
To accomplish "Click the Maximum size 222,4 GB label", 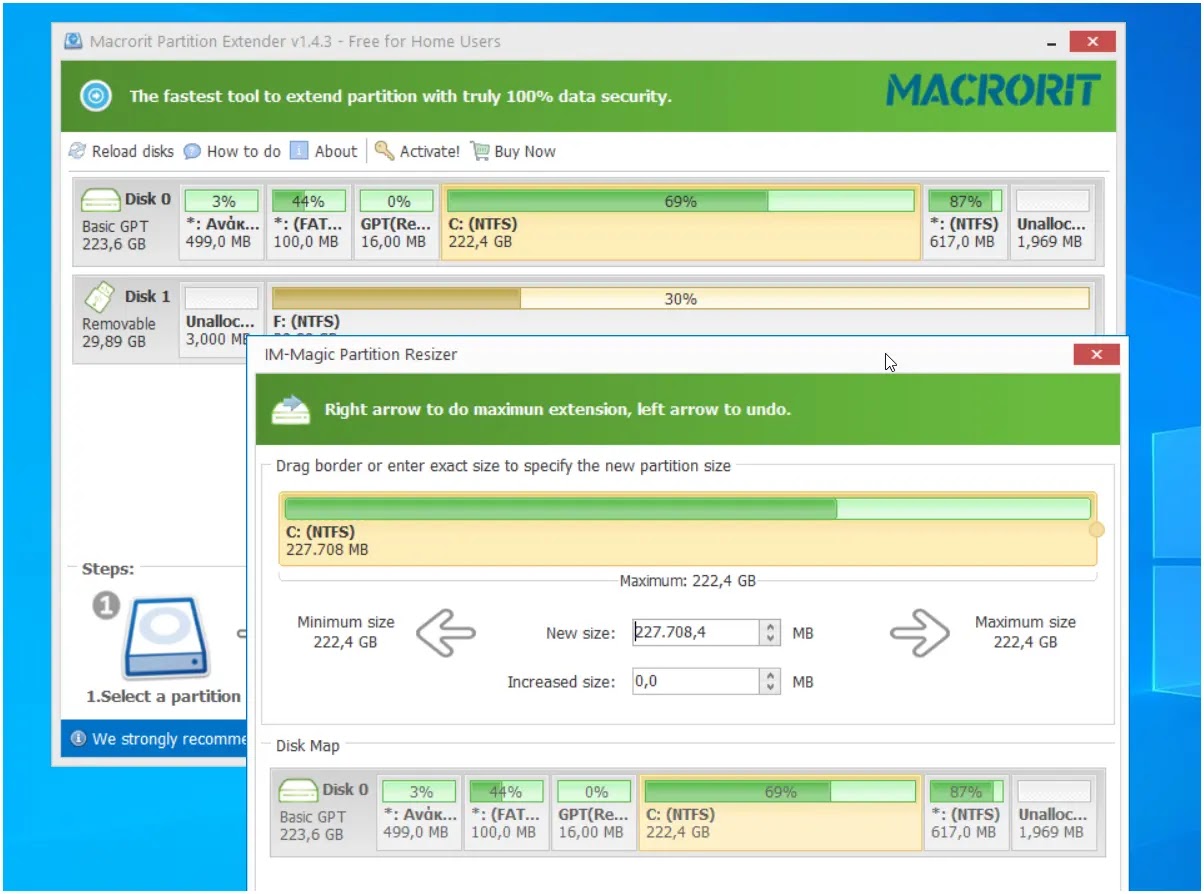I will (1025, 632).
